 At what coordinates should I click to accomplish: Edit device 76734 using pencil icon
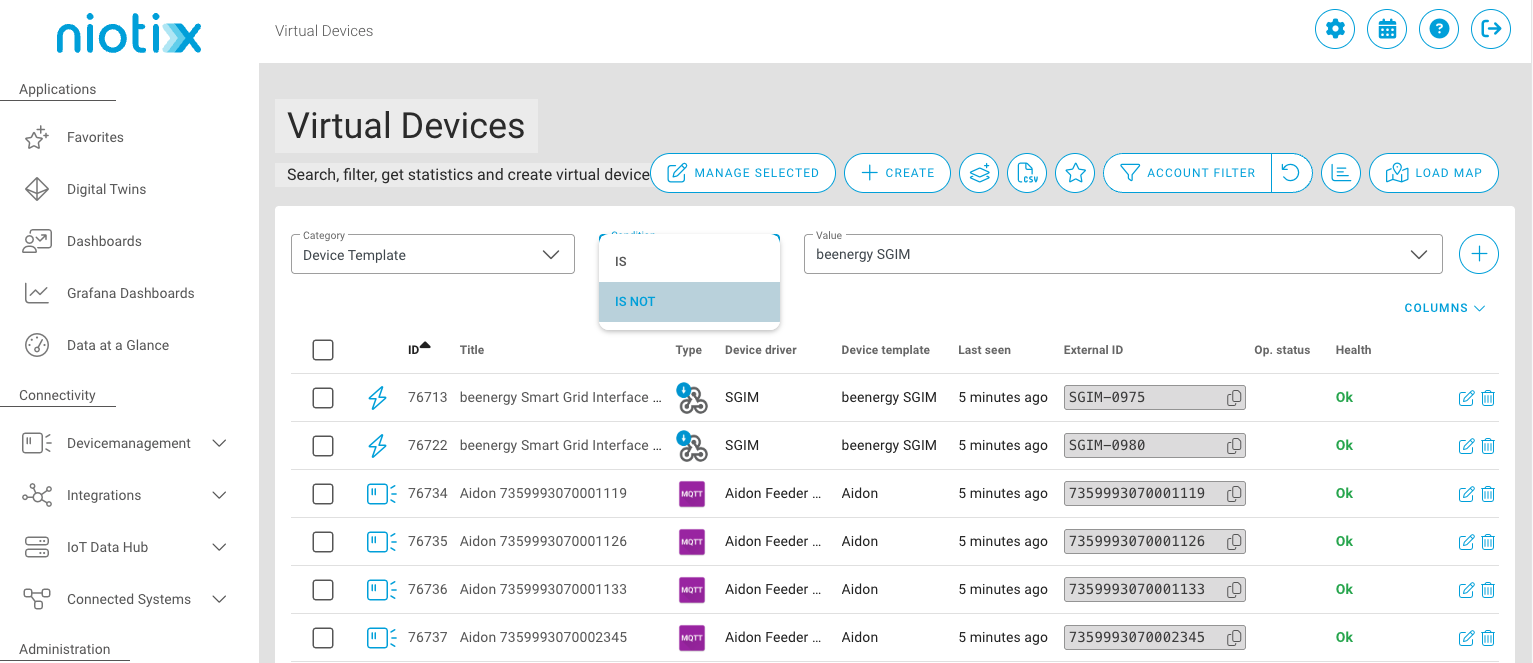tap(1466, 494)
